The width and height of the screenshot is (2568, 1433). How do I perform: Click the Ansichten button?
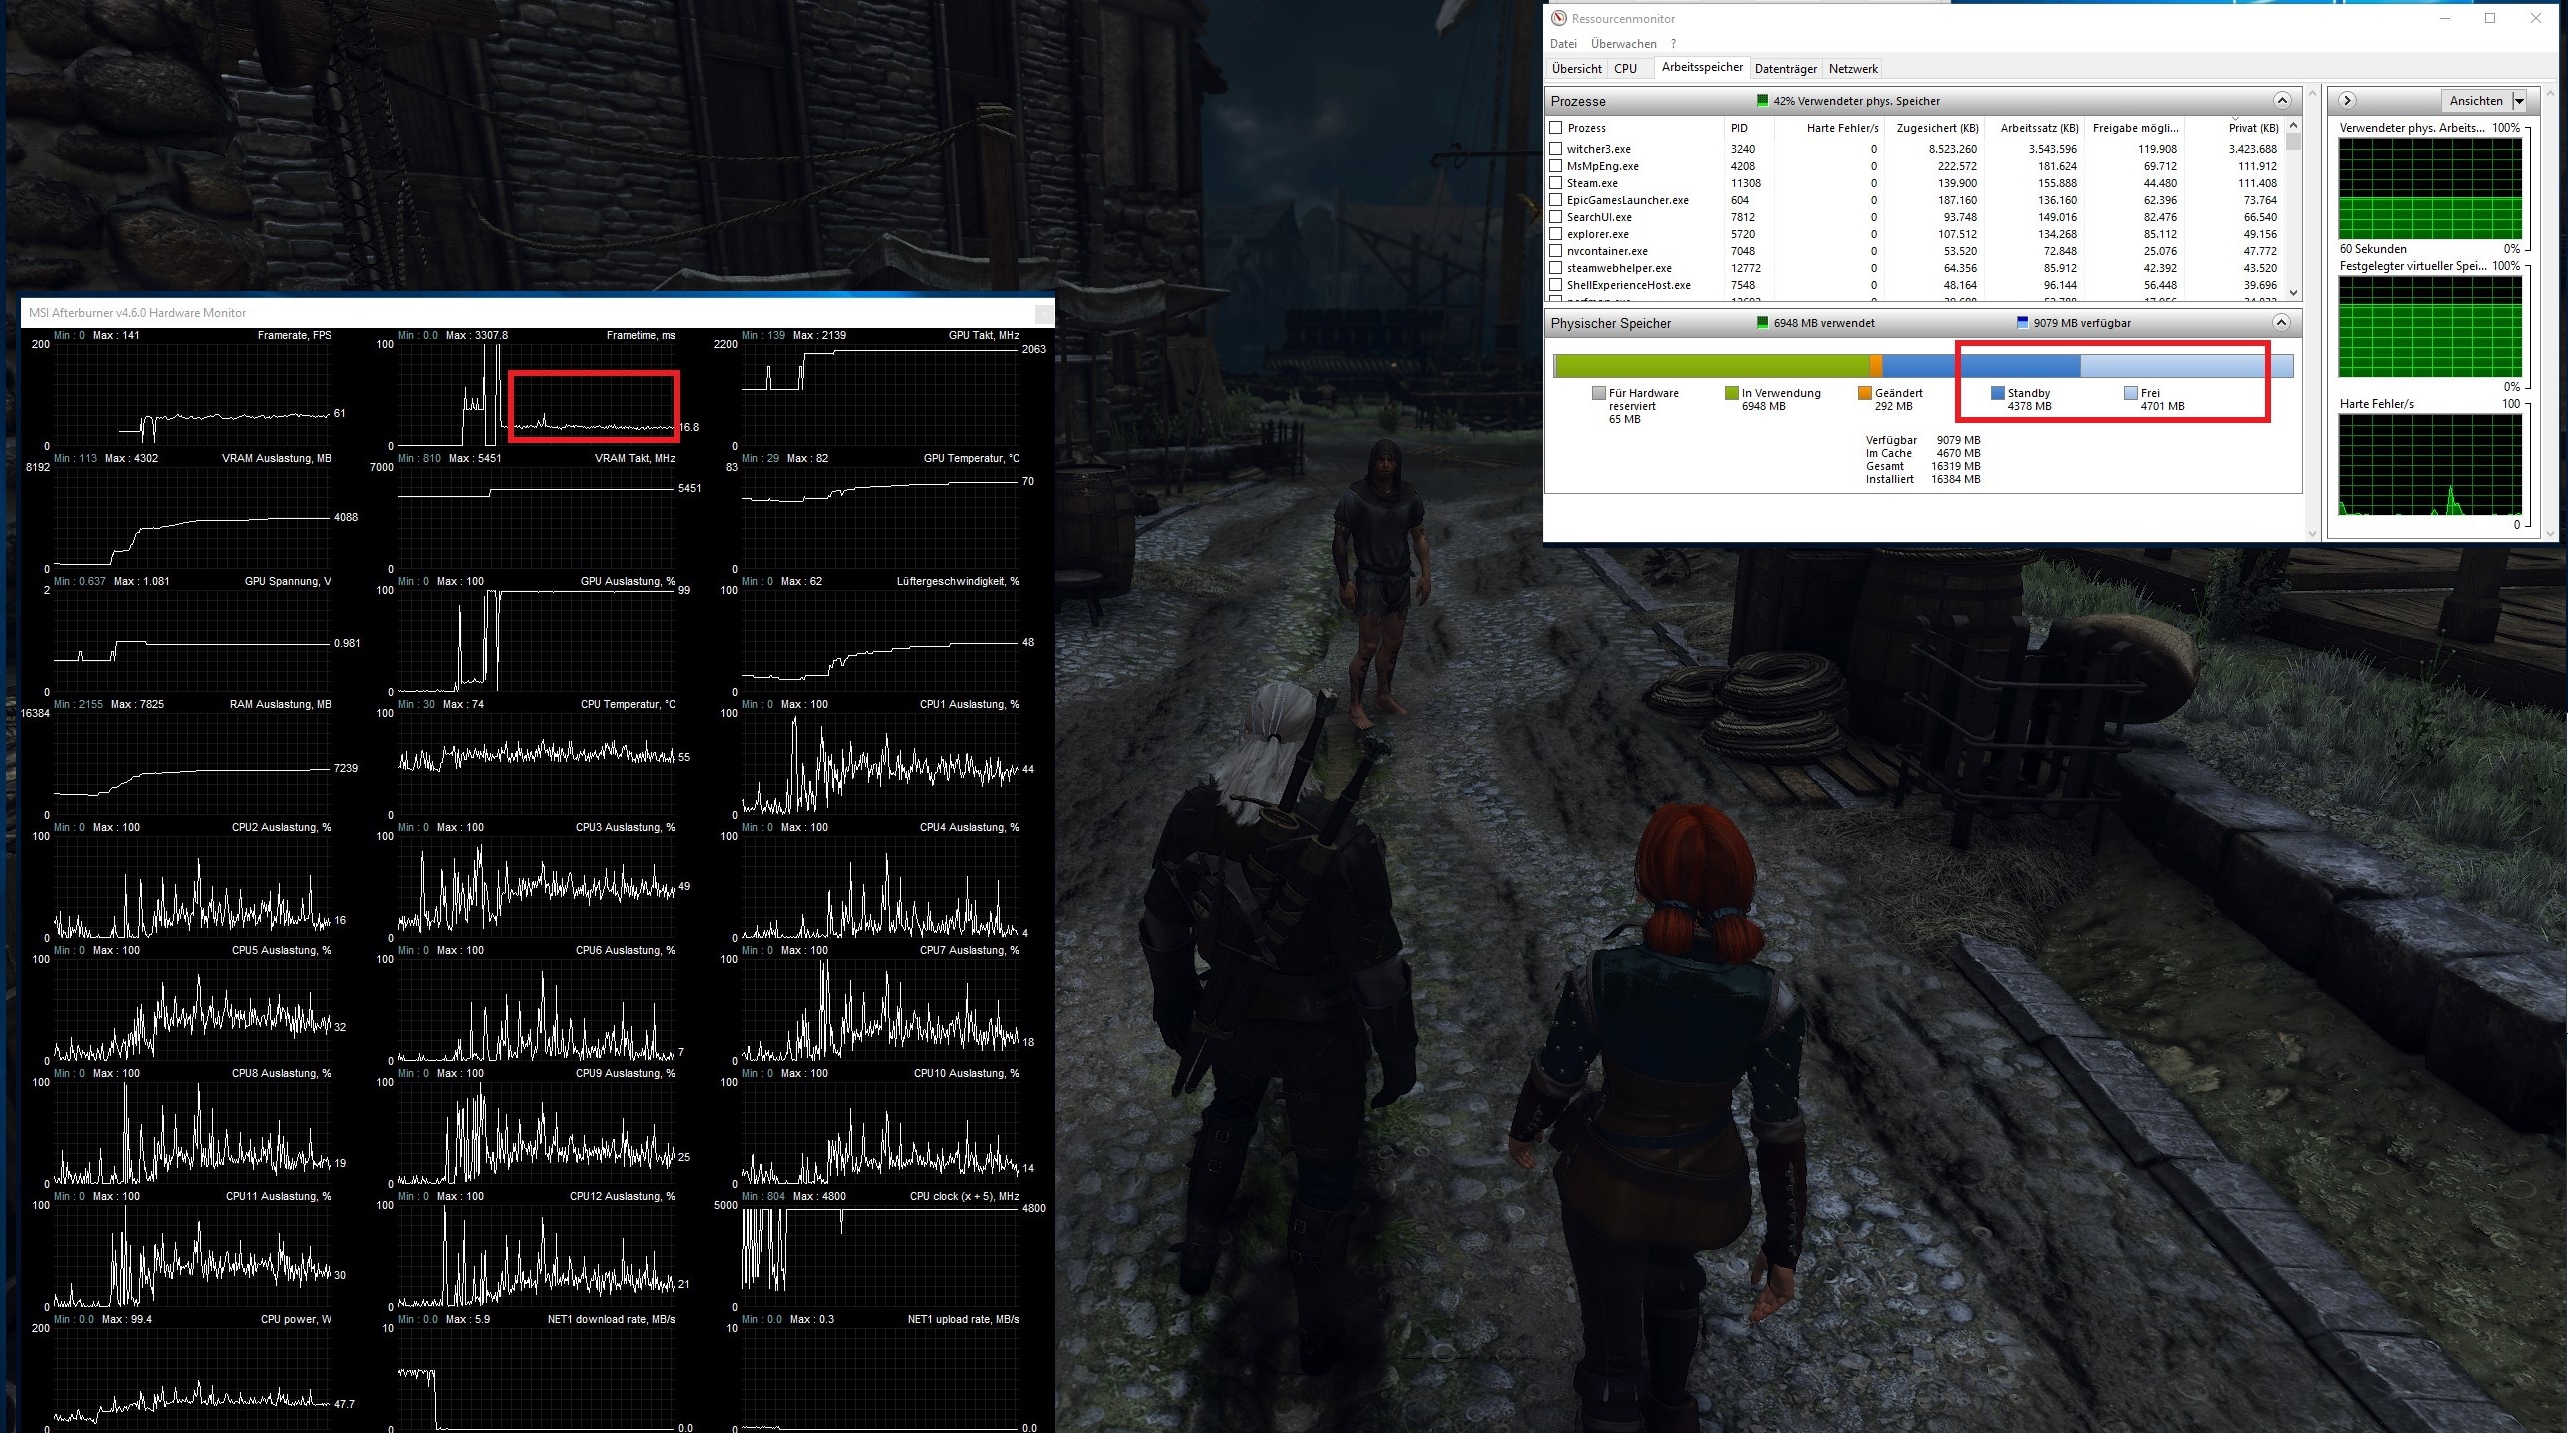[2475, 101]
